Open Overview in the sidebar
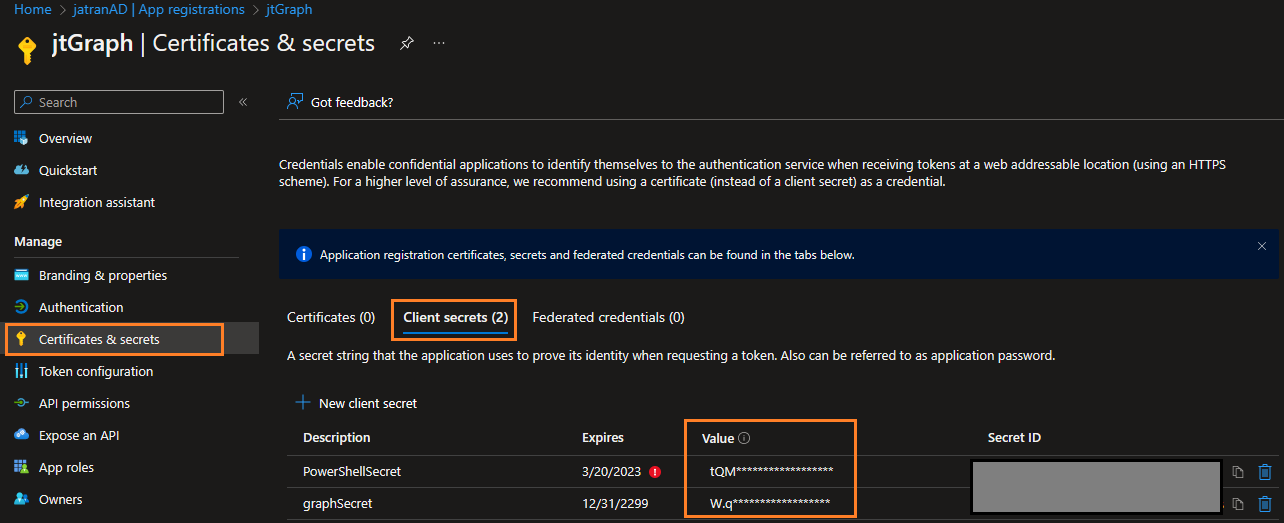This screenshot has height=523, width=1284. (x=65, y=138)
